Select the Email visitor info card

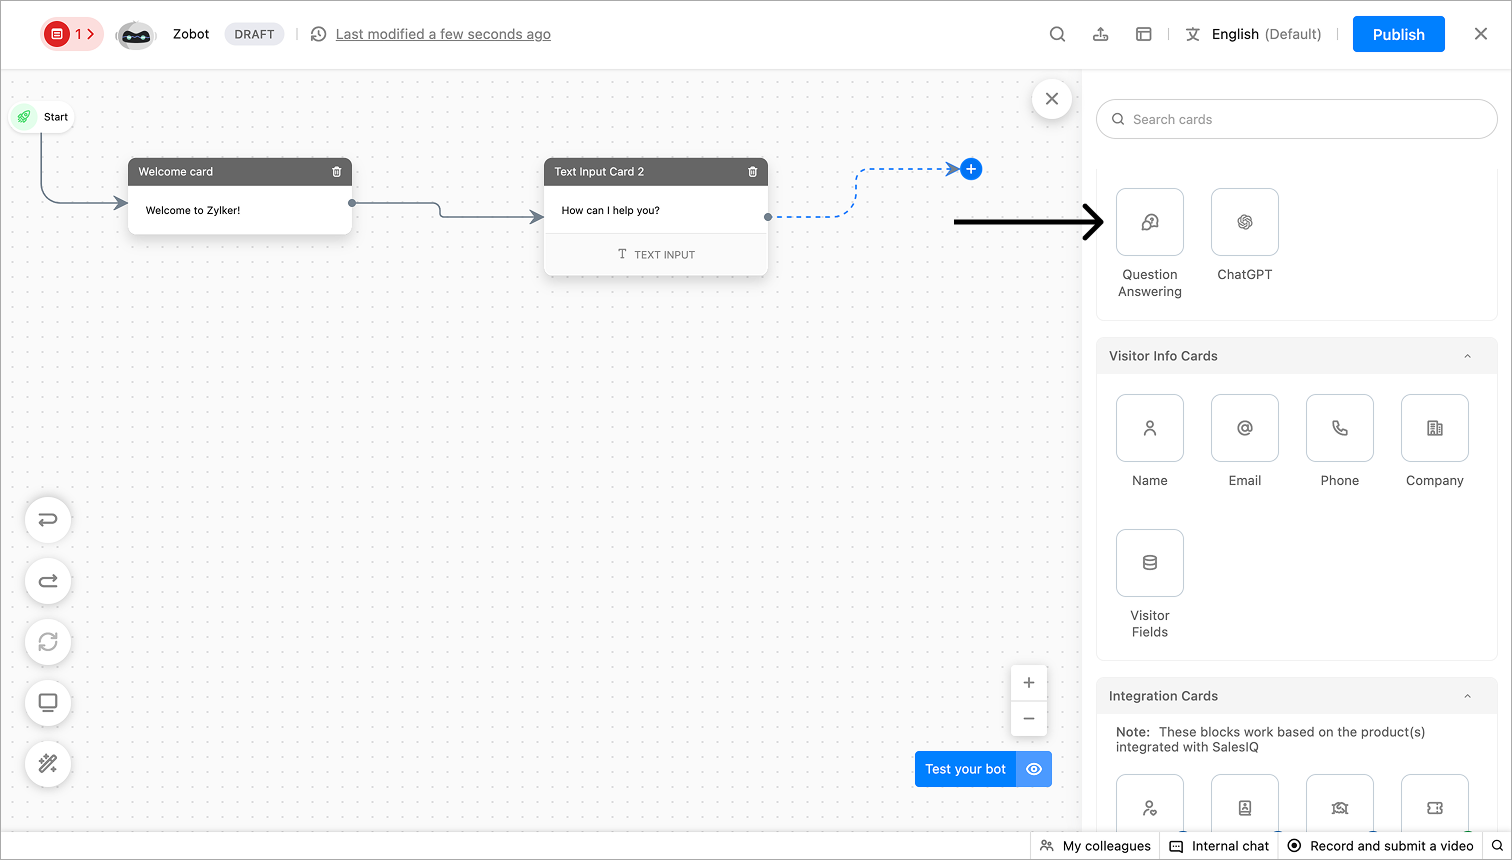point(1245,428)
